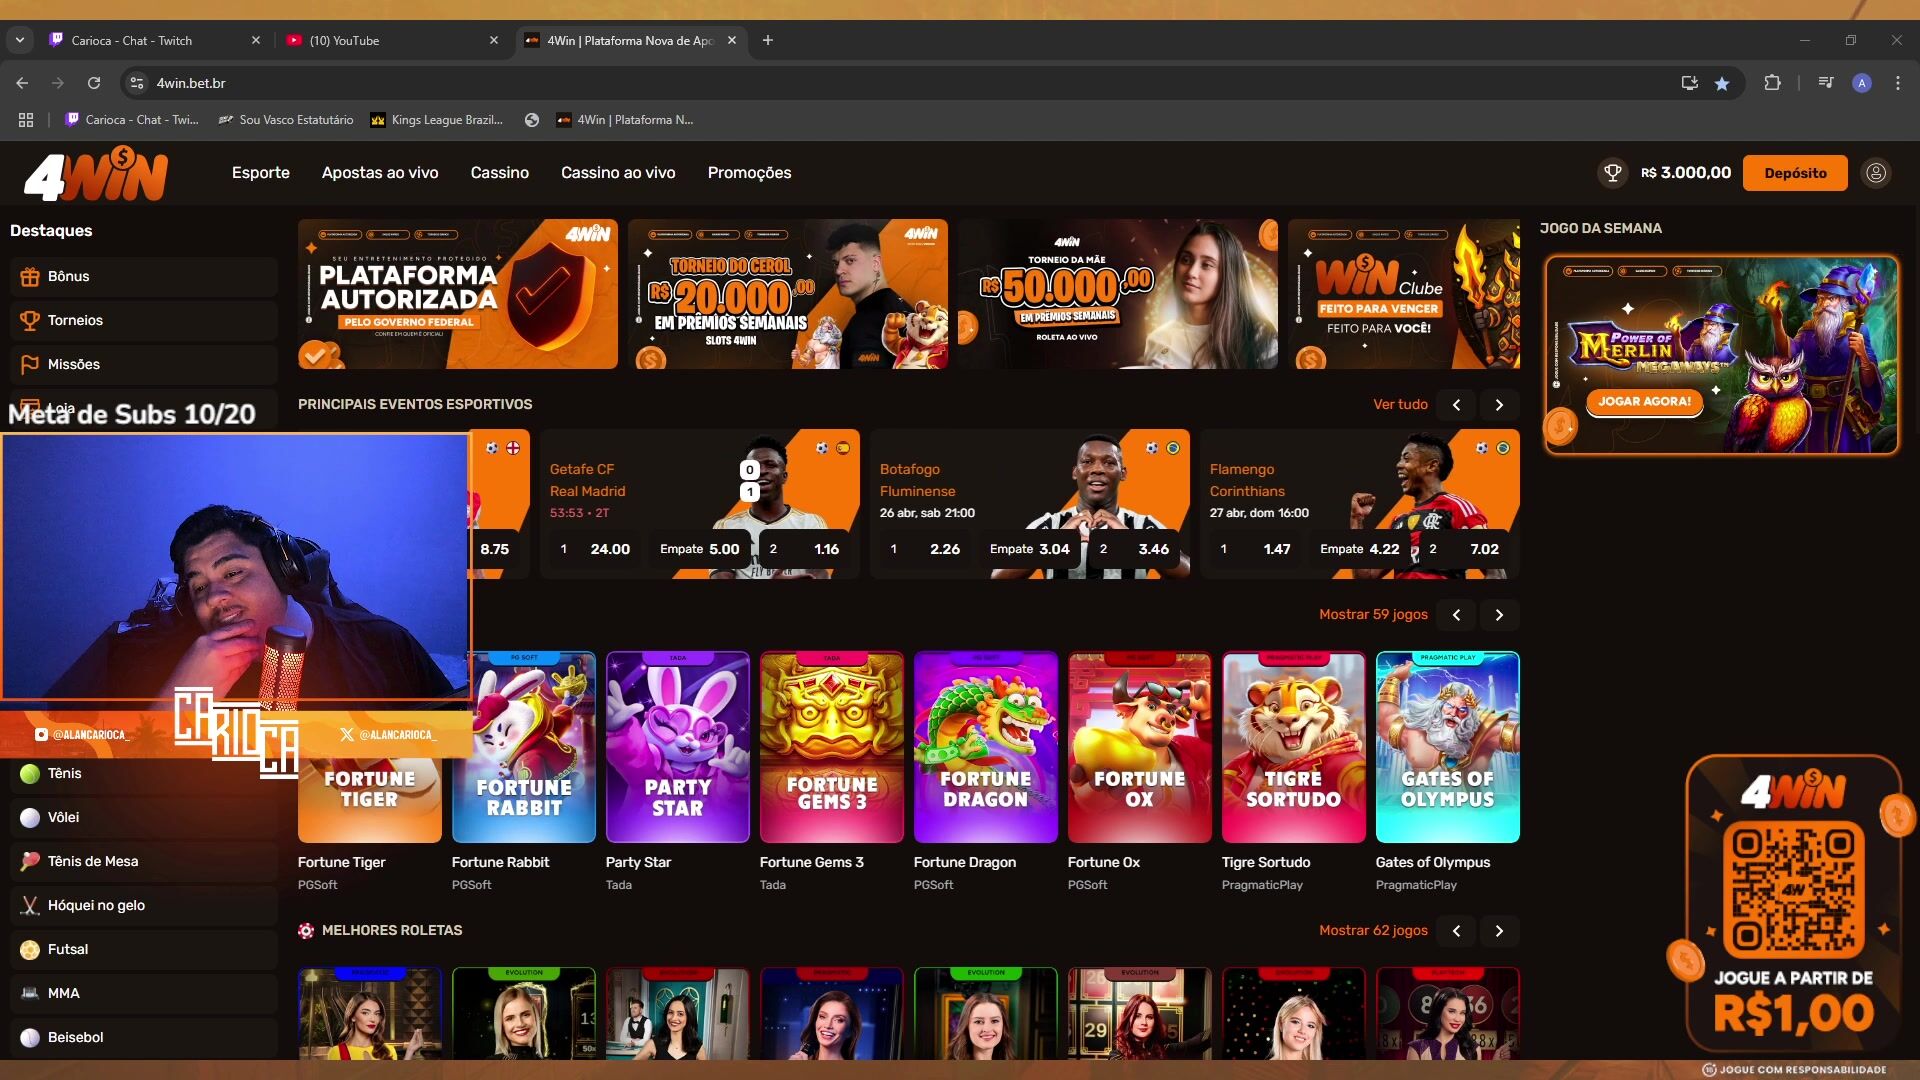Open Chrome three-dot menu
Viewport: 1920px width, 1080px height.
click(x=1897, y=83)
